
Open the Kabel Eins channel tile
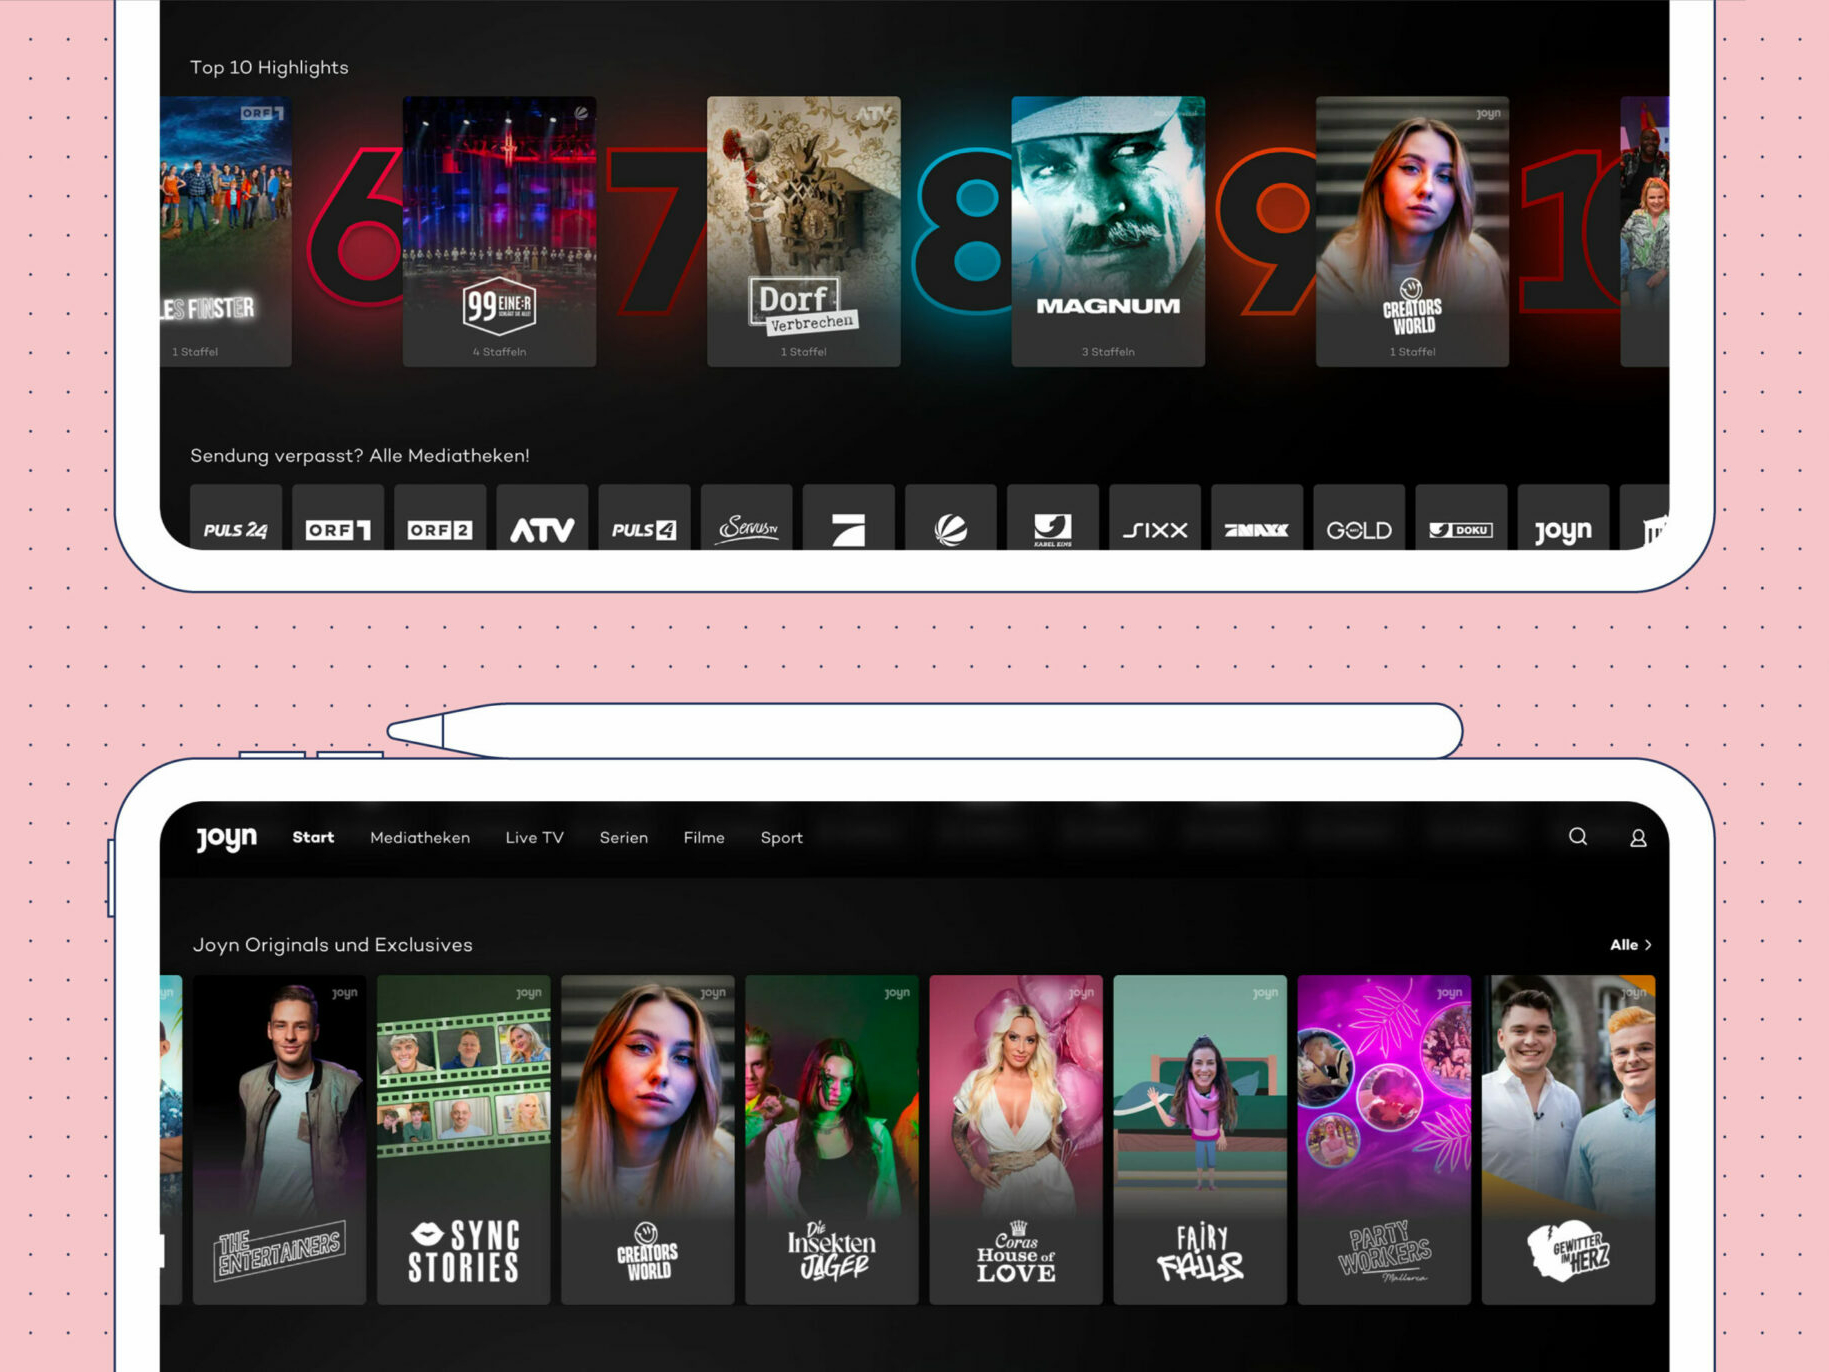click(1052, 518)
